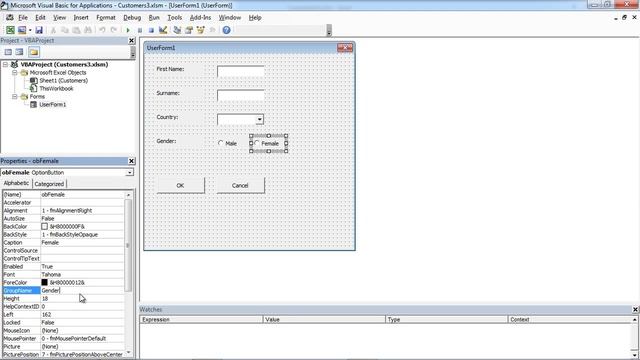
Task: Open the Help menu
Action: tap(255, 18)
